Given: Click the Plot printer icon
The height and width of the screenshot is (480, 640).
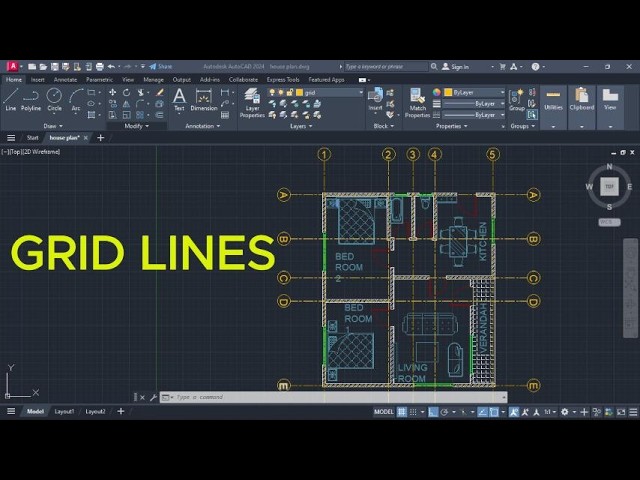Looking at the screenshot, I should click(100, 67).
